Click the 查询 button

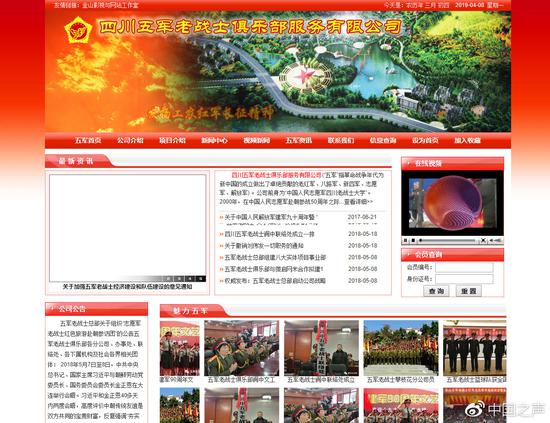point(436,291)
